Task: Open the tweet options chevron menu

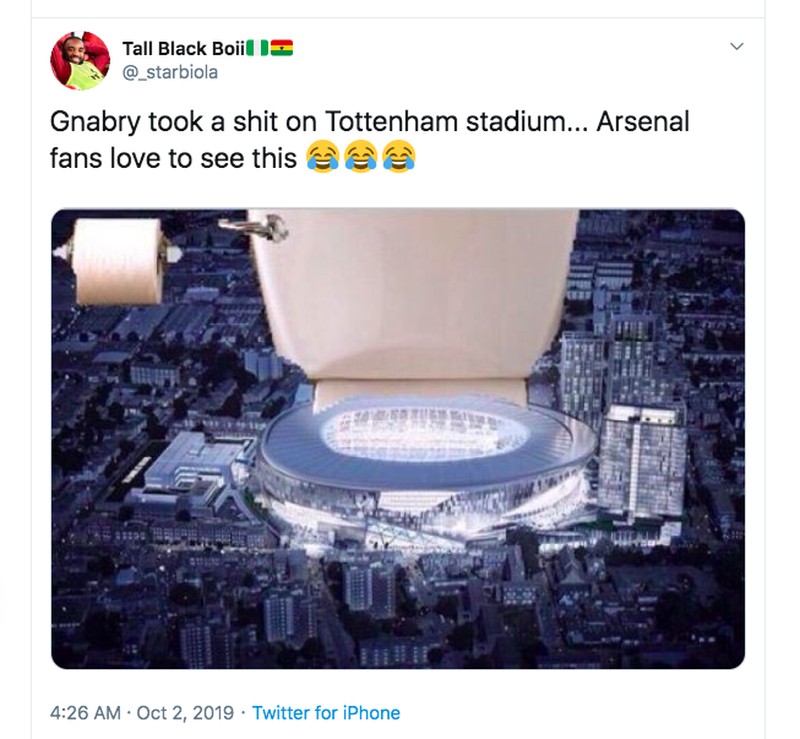Action: pyautogui.click(x=737, y=46)
